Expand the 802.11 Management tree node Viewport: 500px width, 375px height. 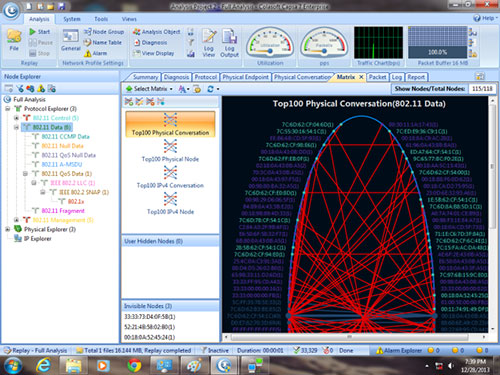point(16,220)
